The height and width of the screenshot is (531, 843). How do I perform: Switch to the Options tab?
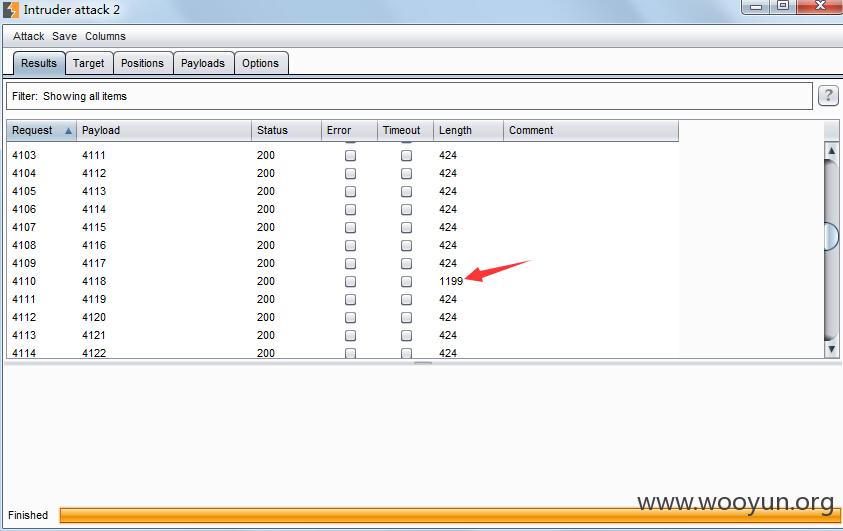point(261,63)
